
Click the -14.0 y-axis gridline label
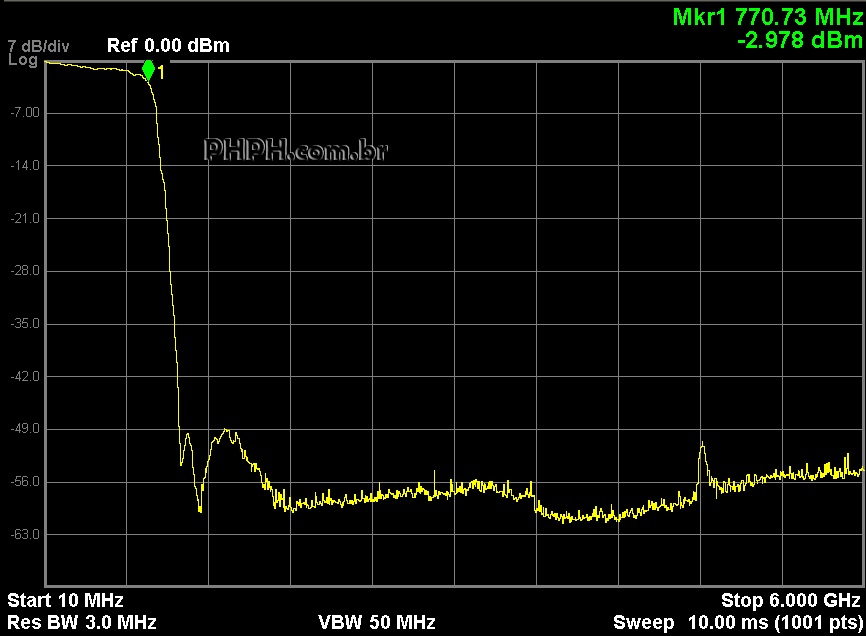(x=25, y=165)
